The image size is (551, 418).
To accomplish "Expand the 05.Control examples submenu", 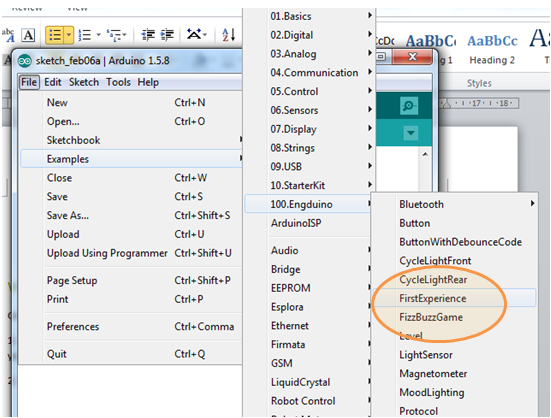I will (x=309, y=92).
